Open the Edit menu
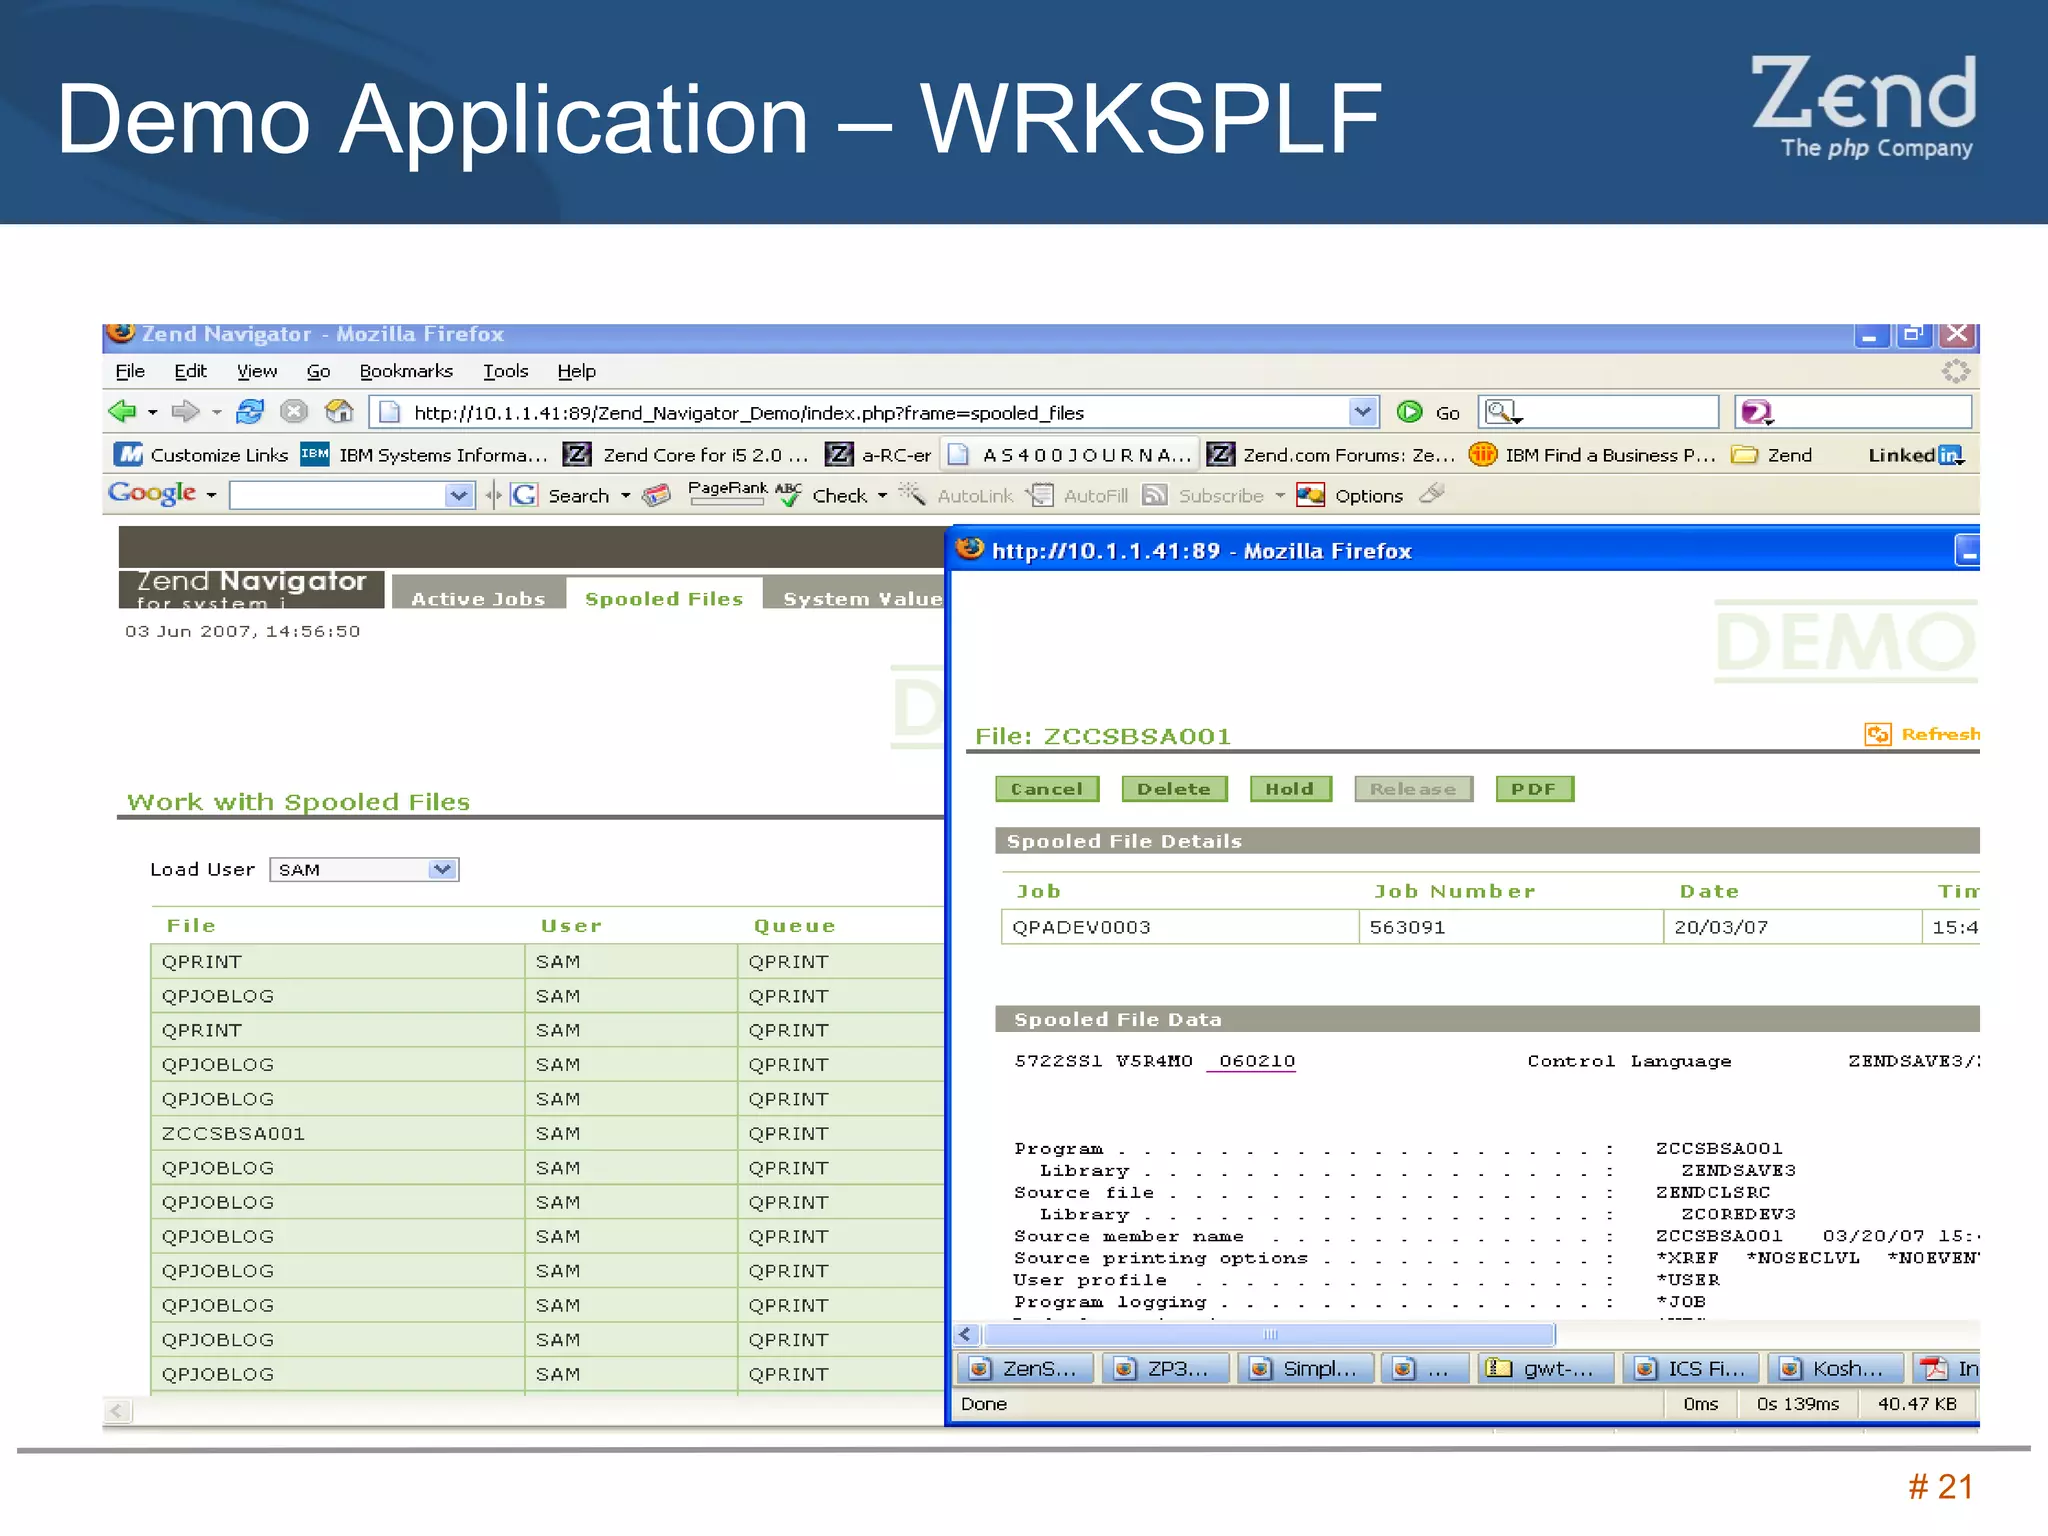 190,371
